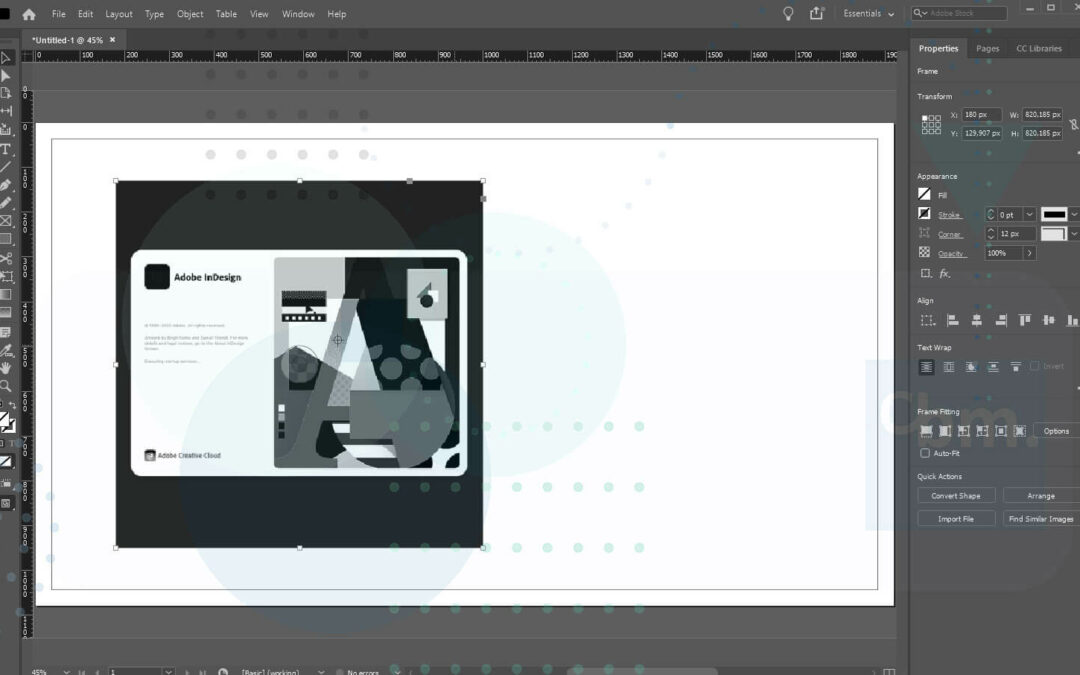The image size is (1080, 675).
Task: Open the Object menu
Action: click(x=190, y=14)
